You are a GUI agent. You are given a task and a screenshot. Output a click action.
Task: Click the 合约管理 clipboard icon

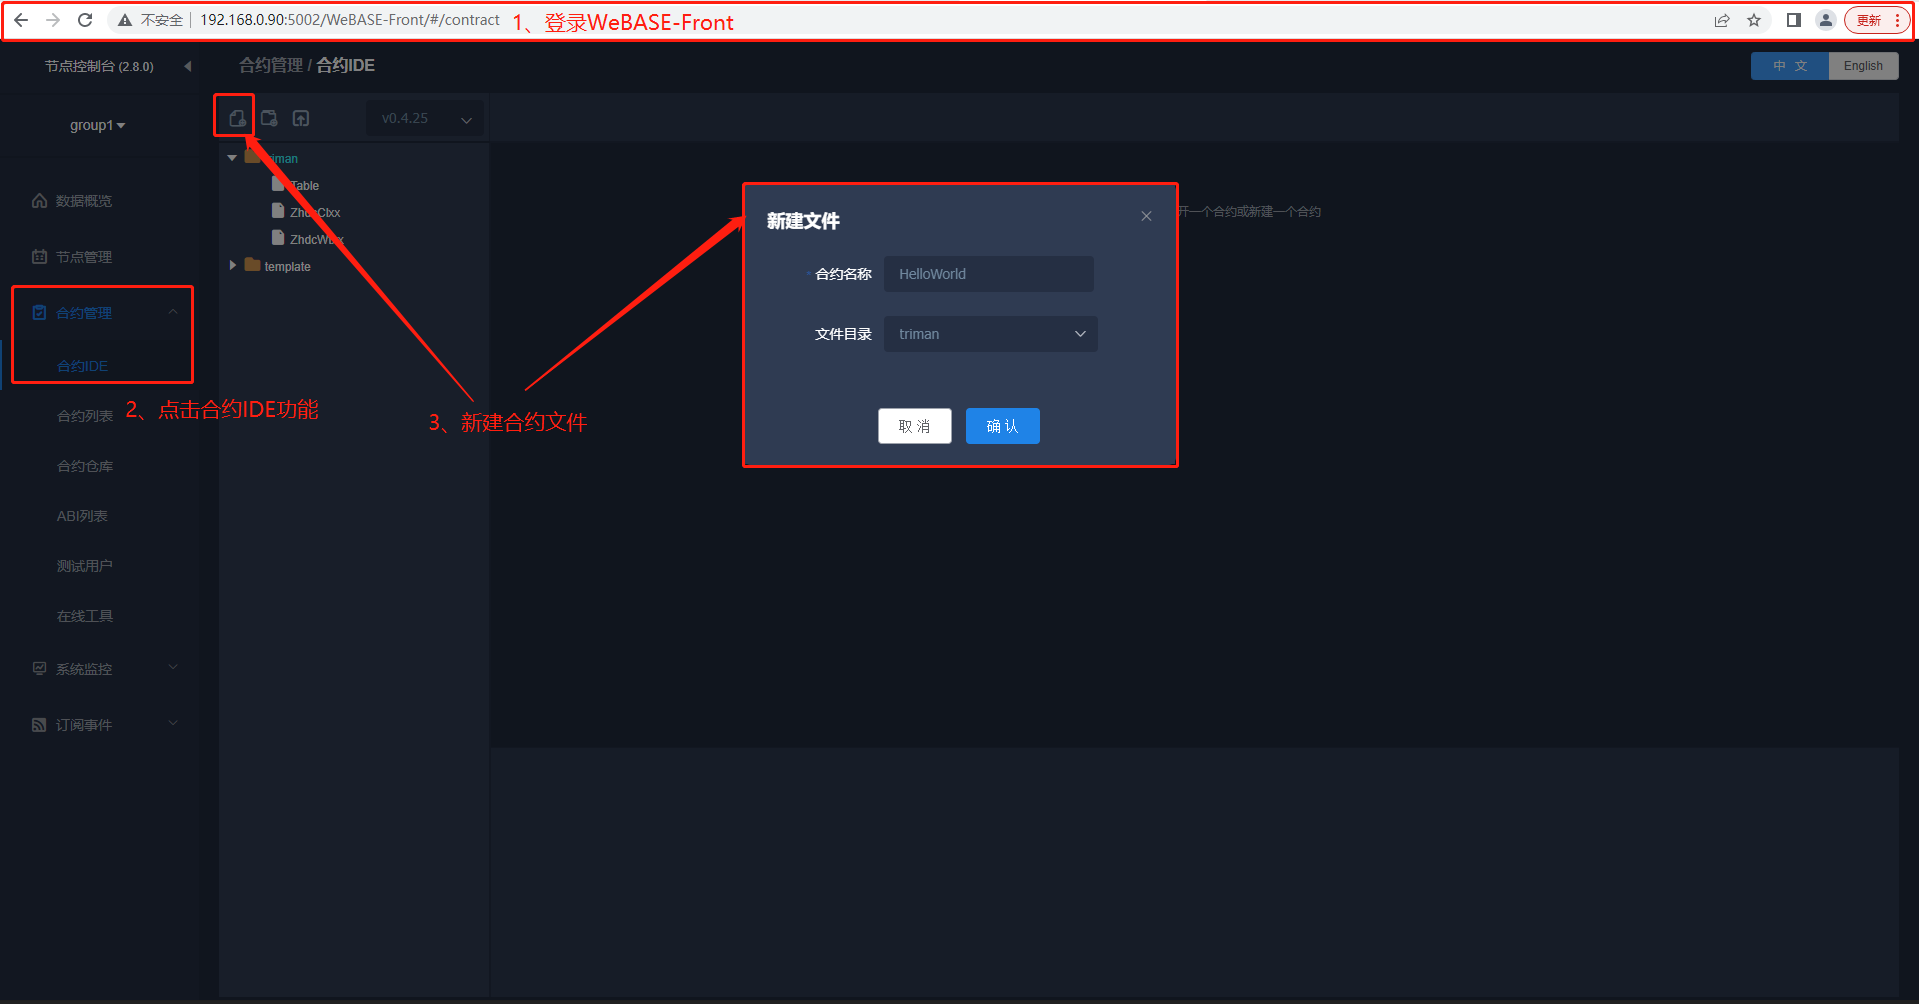pyautogui.click(x=39, y=312)
